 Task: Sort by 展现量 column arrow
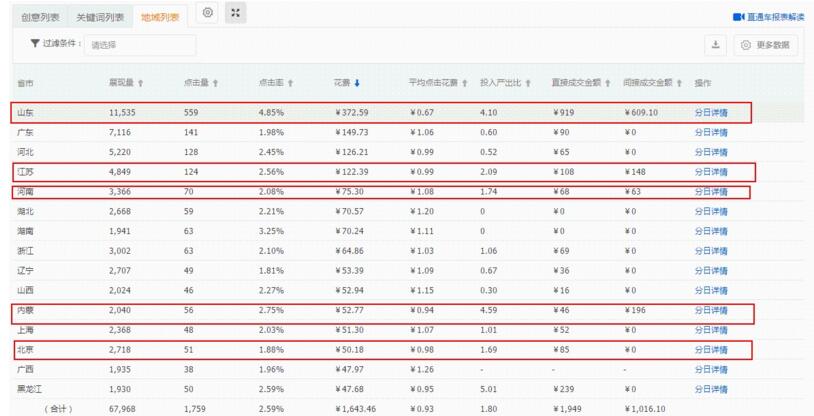[x=141, y=83]
